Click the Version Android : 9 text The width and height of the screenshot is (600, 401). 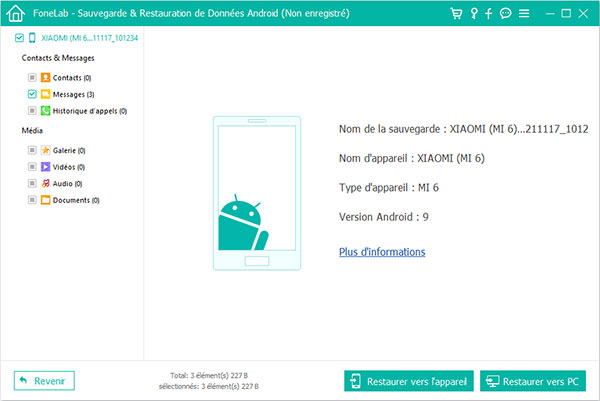pyautogui.click(x=384, y=217)
